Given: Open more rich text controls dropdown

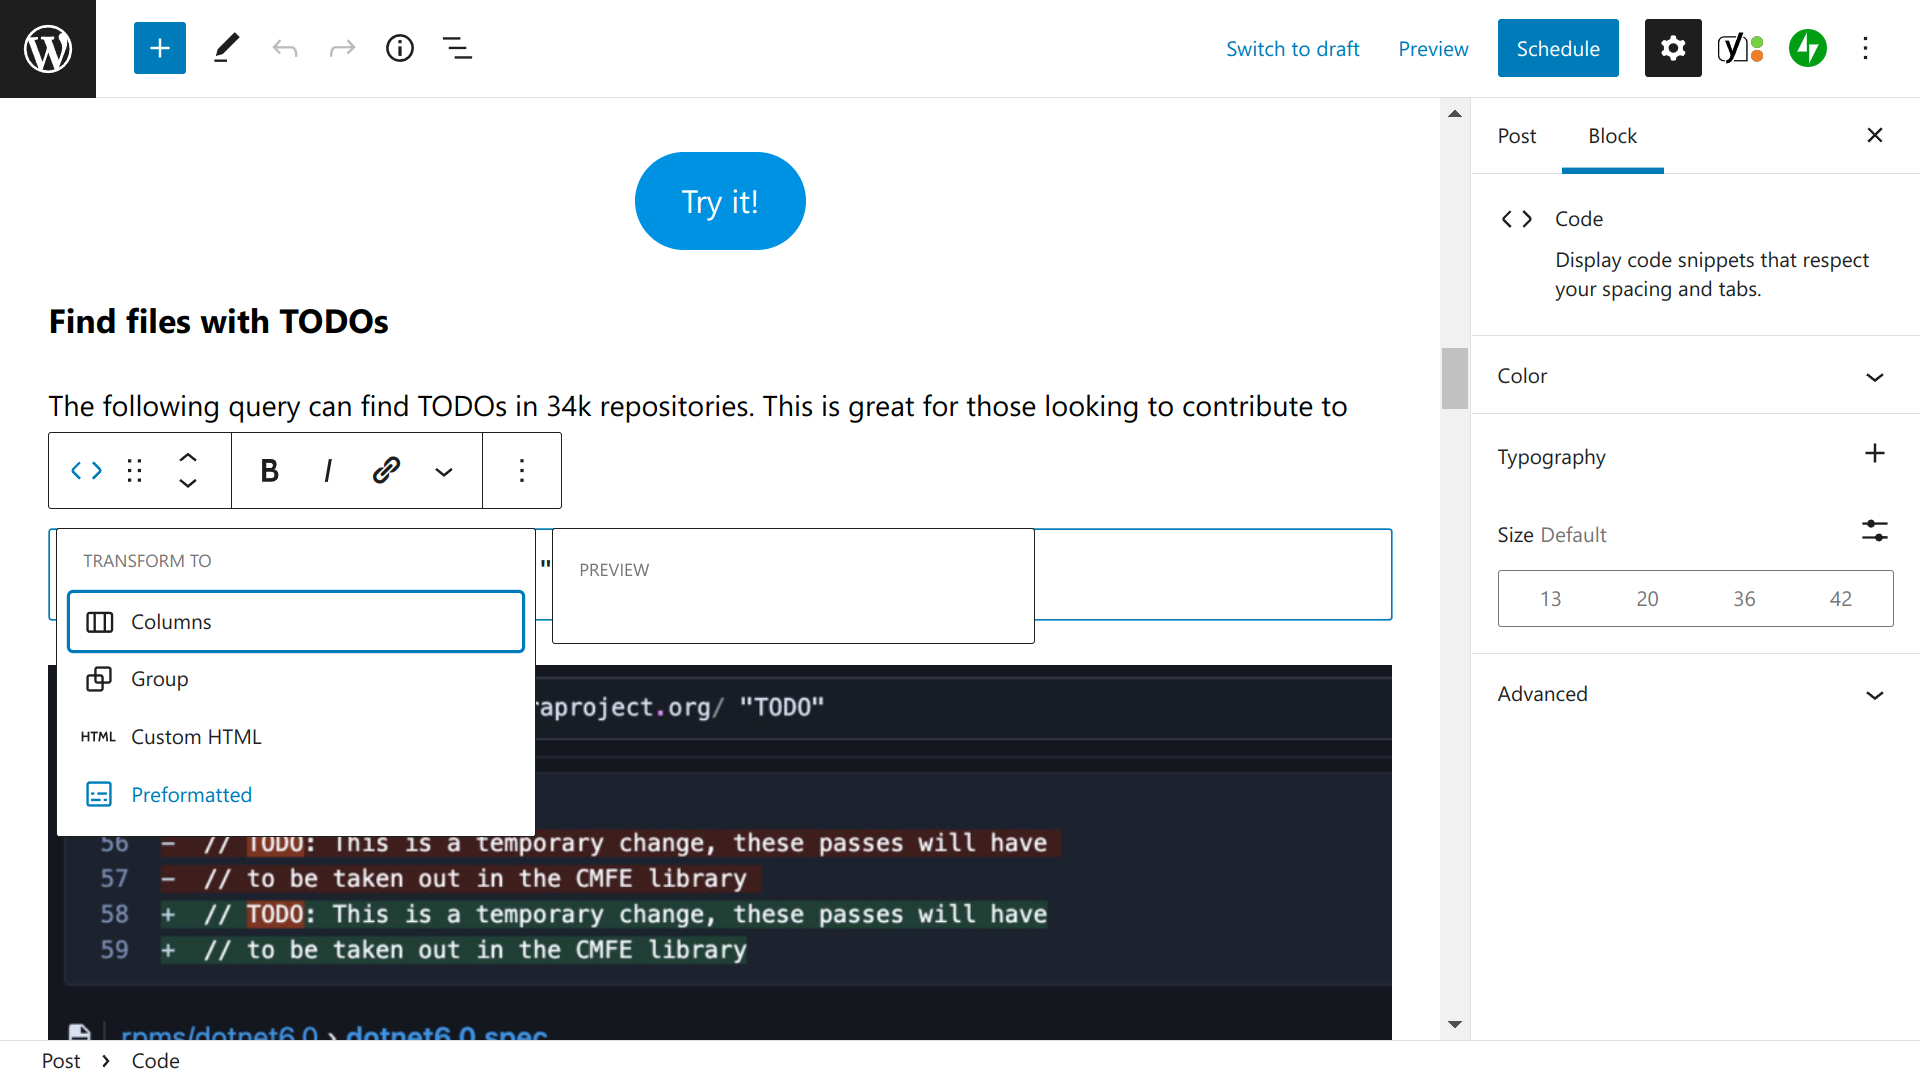Looking at the screenshot, I should pos(444,471).
